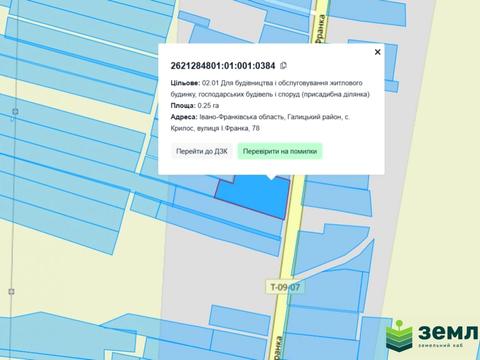Click upper square marker on boundary line
Image resolution: width=480 pixels, height=360 pixels.
pyautogui.click(x=15, y=111)
